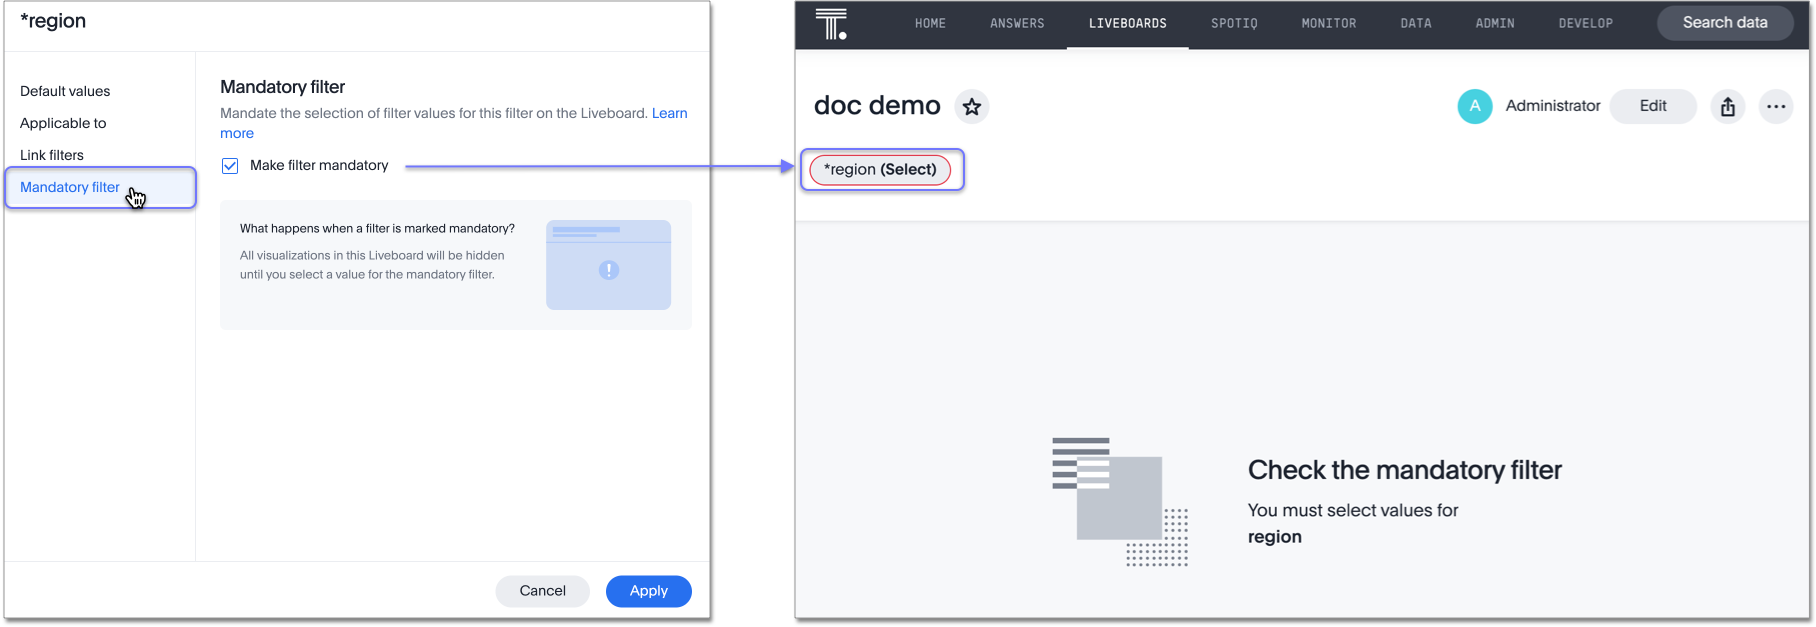1816x627 pixels.
Task: Uncheck the Make filter mandatory checkbox
Action: (230, 166)
